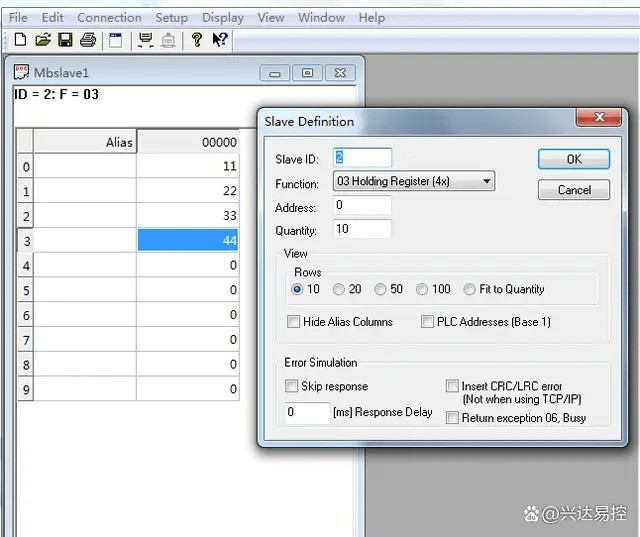Open the Display menu

point(223,18)
